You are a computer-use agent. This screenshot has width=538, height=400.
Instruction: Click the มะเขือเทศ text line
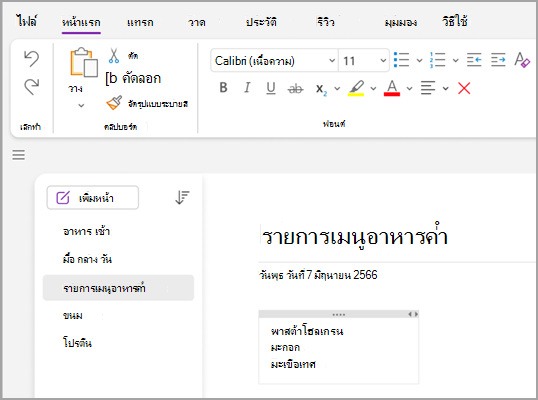point(293,364)
